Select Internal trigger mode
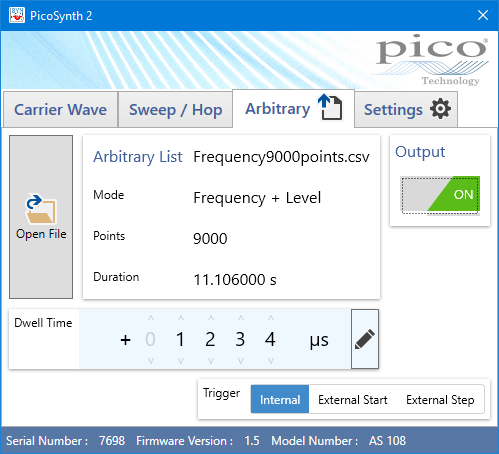Screen dimensions: 499x454 (x=280, y=399)
